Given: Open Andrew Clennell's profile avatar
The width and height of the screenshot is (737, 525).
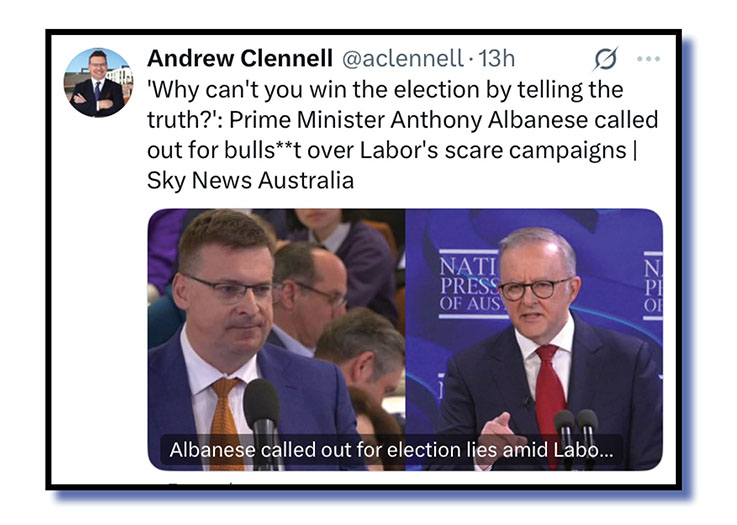Looking at the screenshot, I should 98,82.
